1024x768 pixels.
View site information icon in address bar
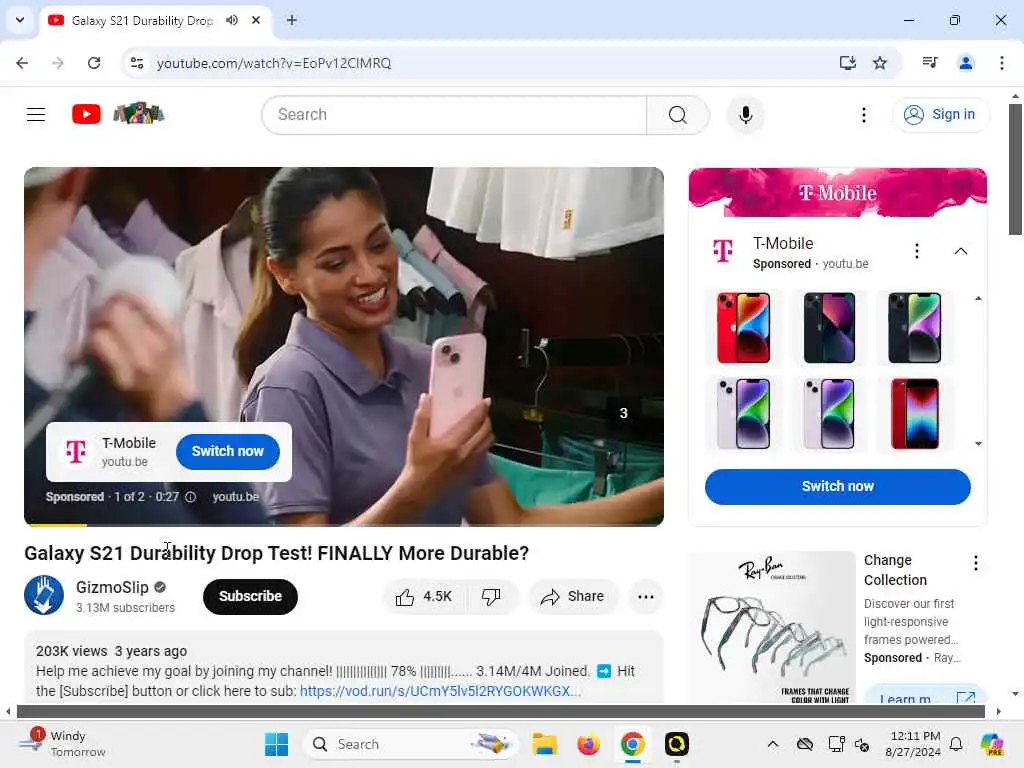[x=137, y=63]
